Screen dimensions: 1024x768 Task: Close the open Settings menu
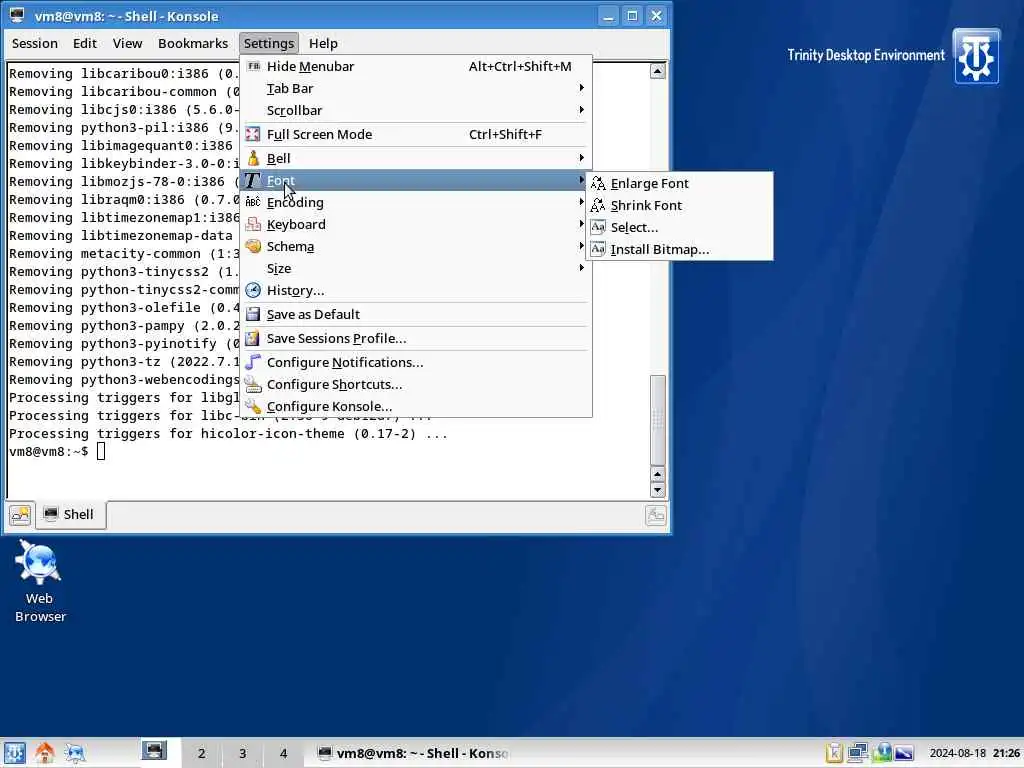point(268,43)
